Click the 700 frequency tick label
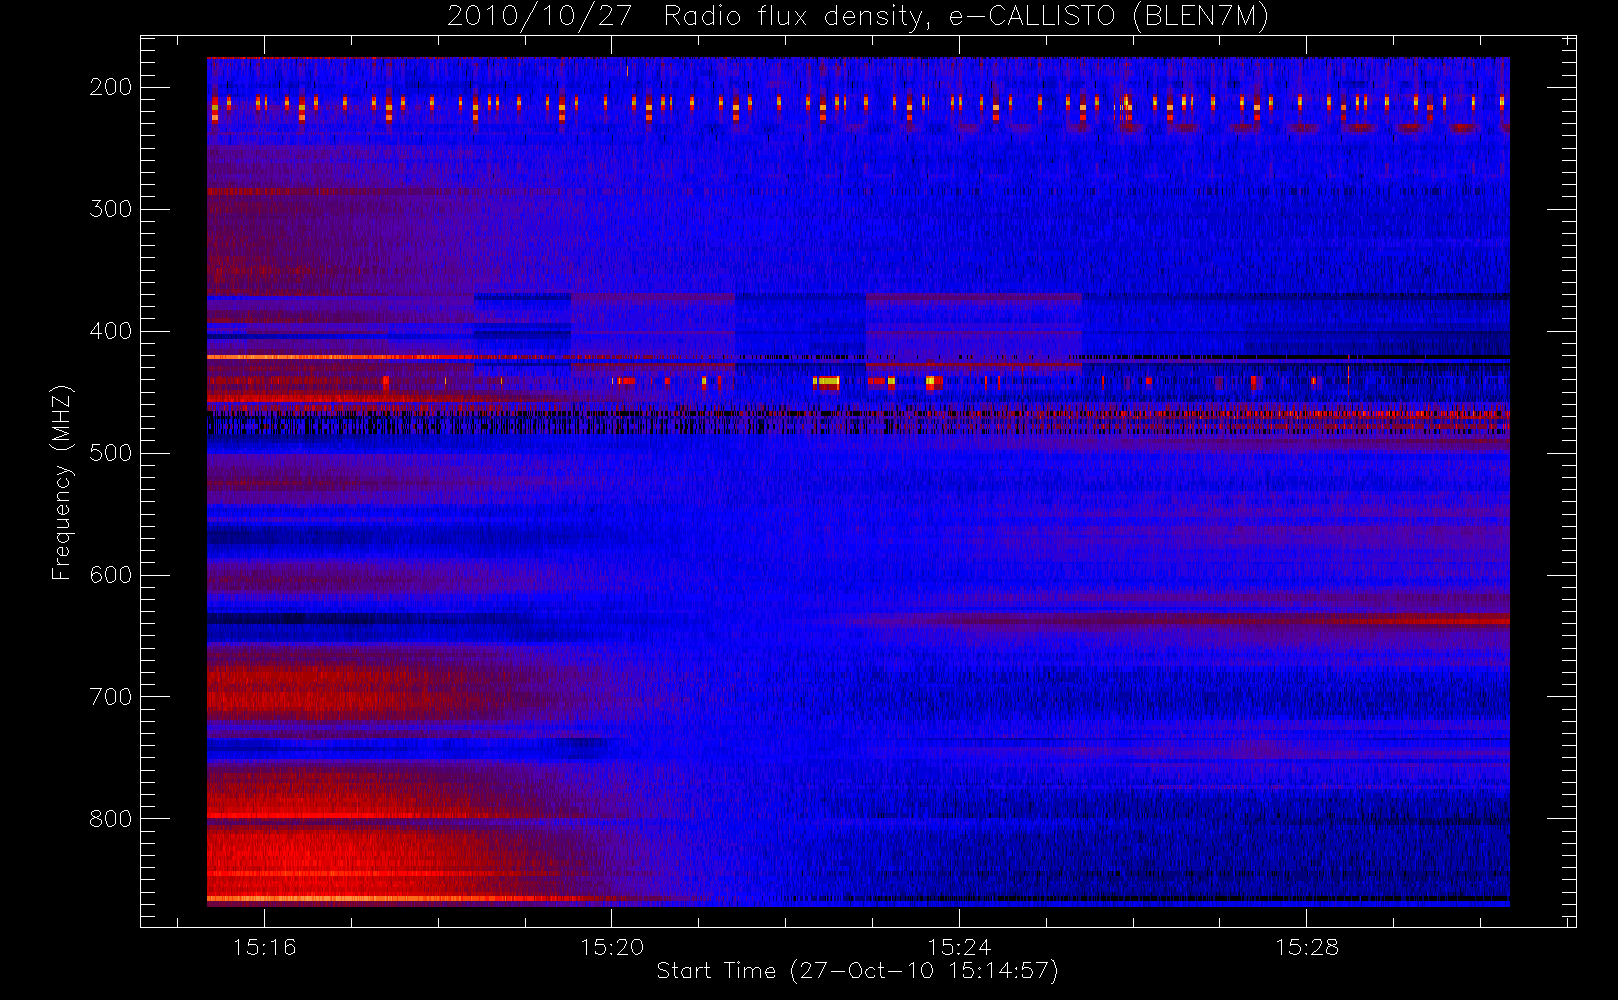 pyautogui.click(x=110, y=697)
